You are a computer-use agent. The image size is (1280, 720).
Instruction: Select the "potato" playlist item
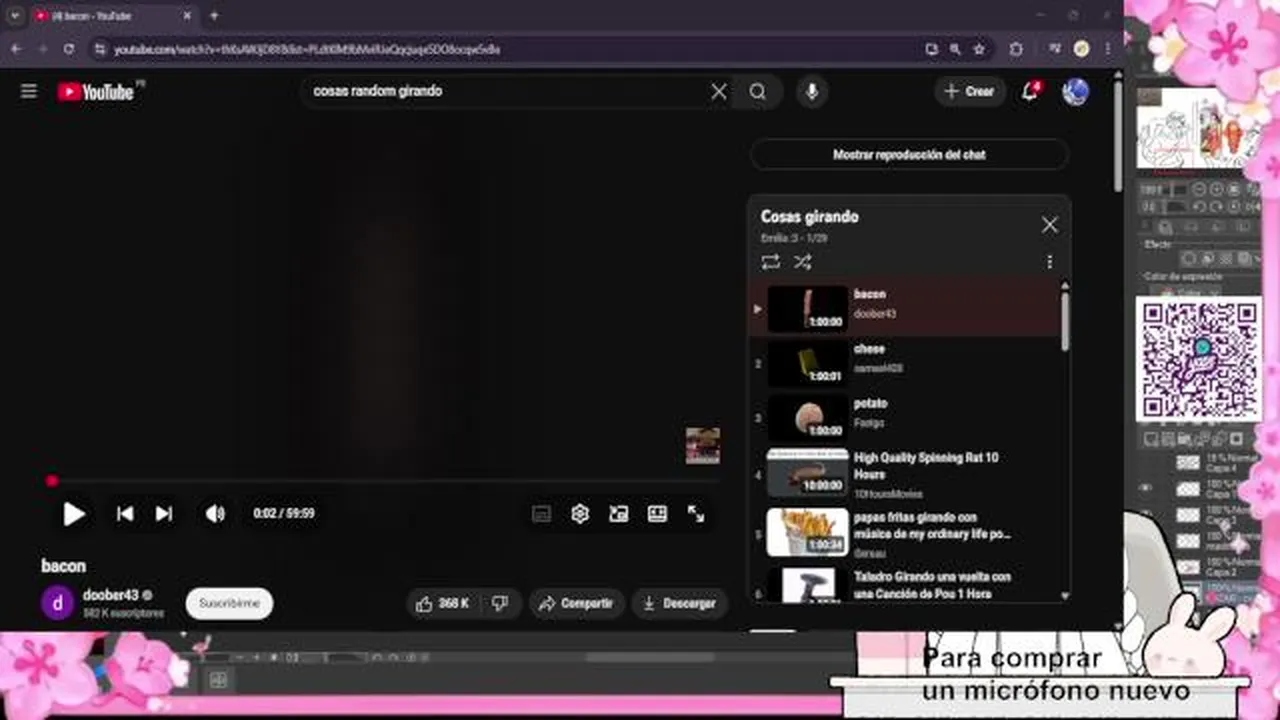coord(904,417)
